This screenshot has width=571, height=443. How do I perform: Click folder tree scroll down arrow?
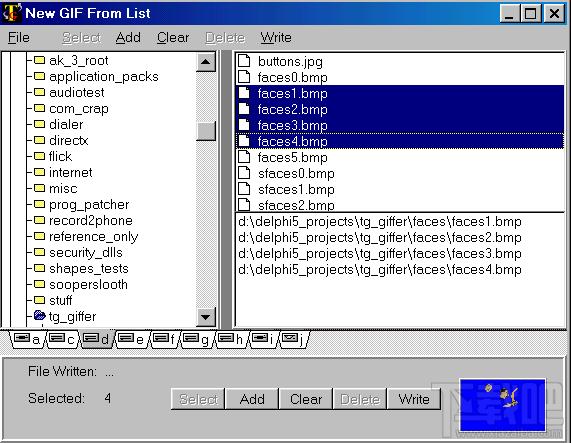coord(205,317)
